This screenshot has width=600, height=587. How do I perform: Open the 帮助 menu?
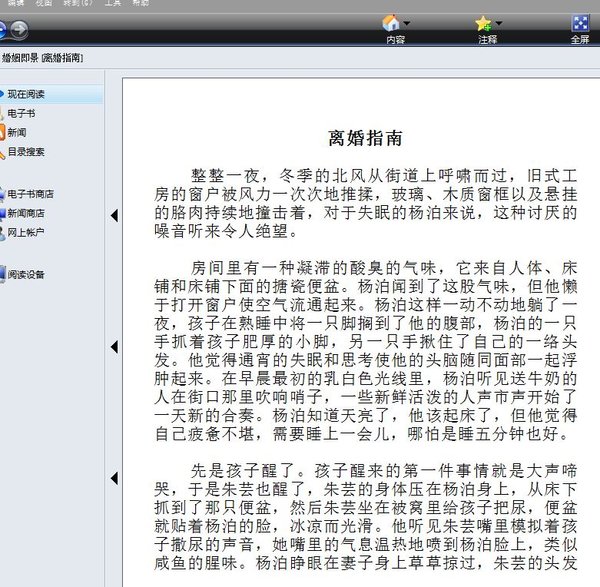(140, 3)
